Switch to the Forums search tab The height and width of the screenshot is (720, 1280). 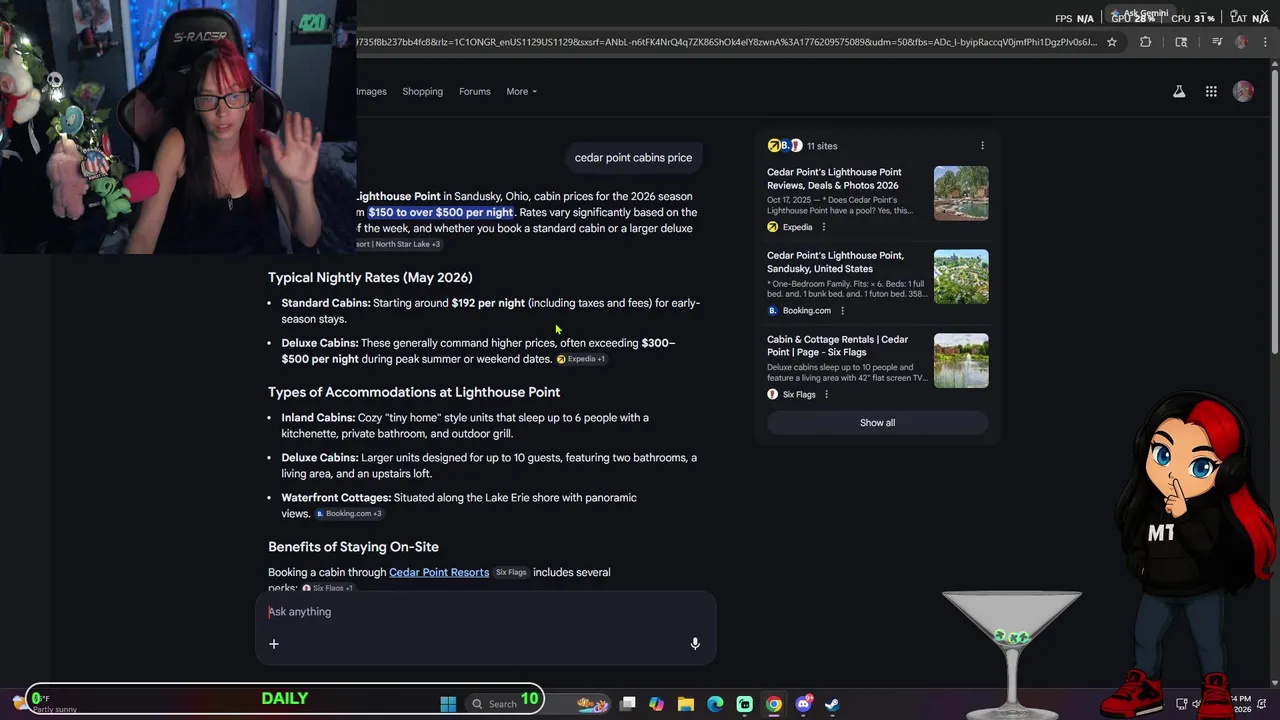(x=474, y=91)
